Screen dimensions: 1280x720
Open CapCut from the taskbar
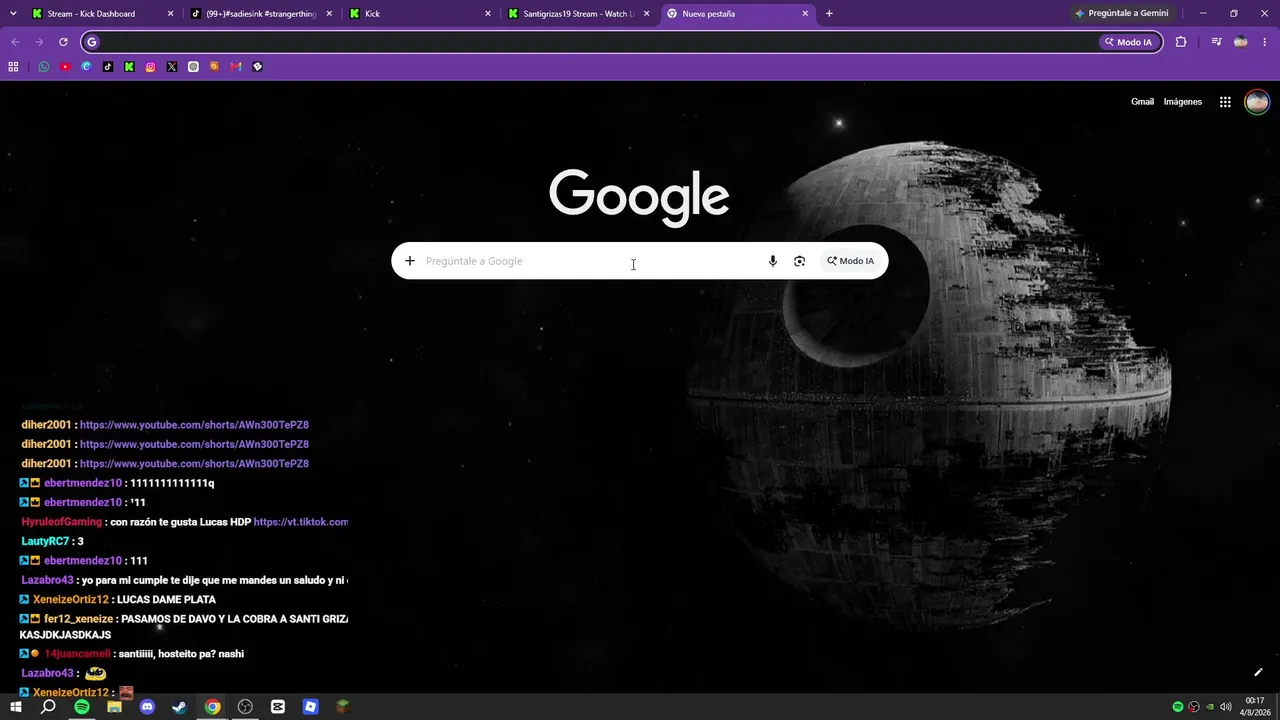(278, 707)
